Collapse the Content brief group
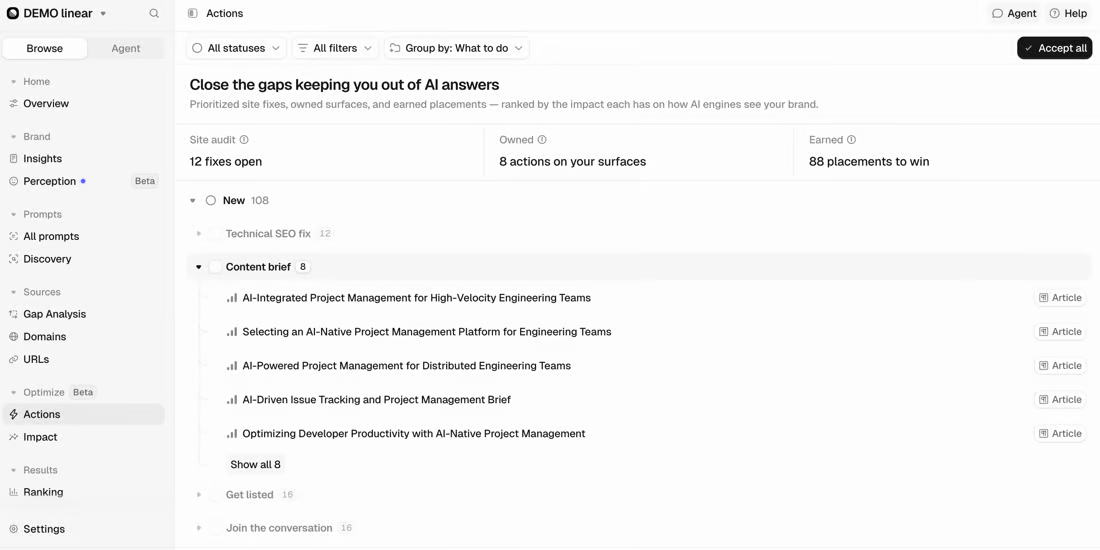 pos(199,267)
